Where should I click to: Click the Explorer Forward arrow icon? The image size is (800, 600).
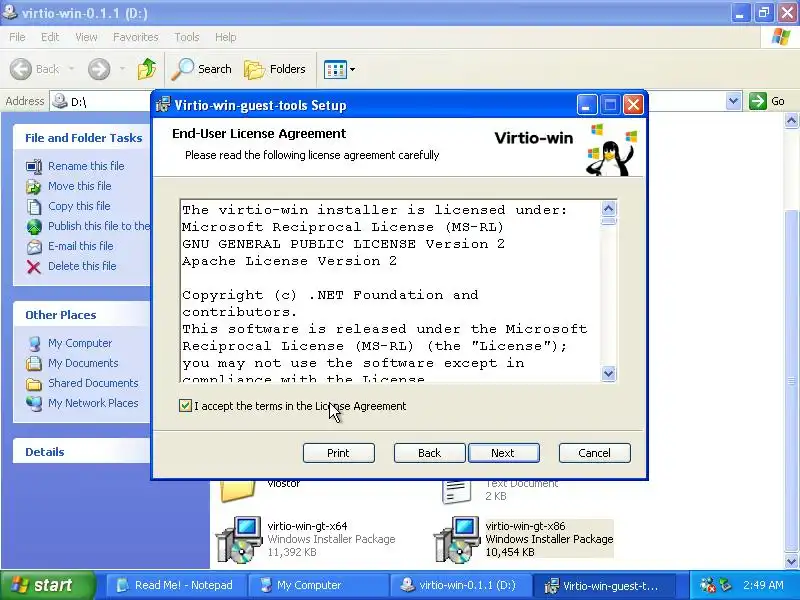coord(99,69)
